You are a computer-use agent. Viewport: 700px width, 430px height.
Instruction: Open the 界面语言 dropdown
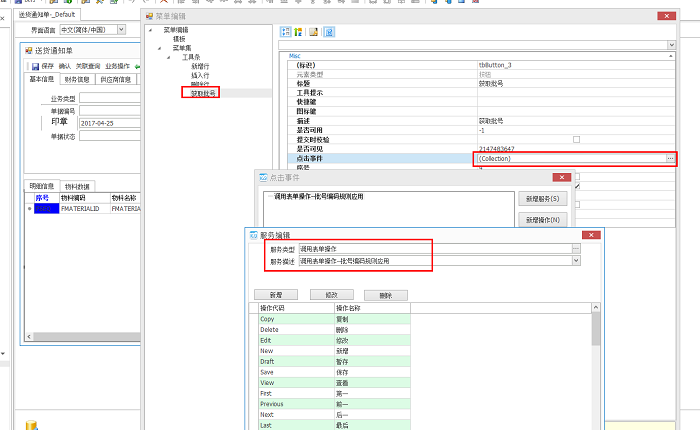tap(121, 30)
